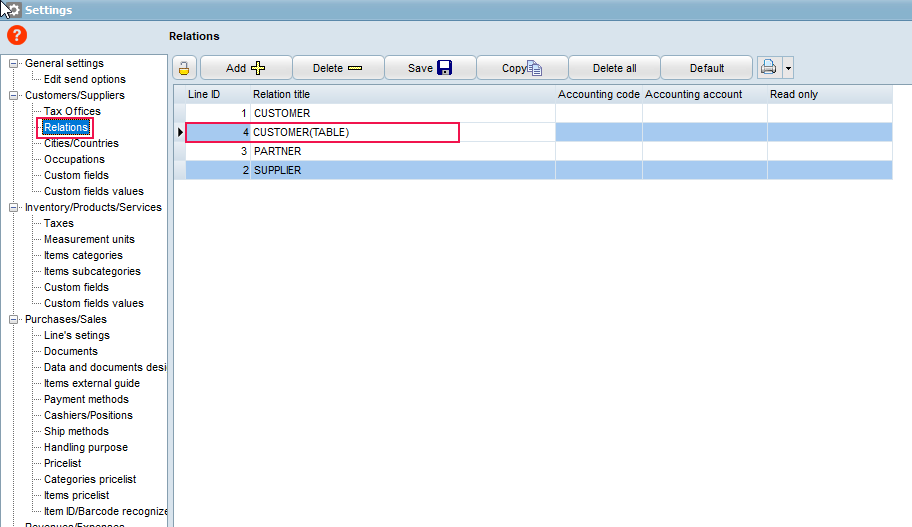
Task: Click the printer icon in toolbar
Action: [768, 68]
